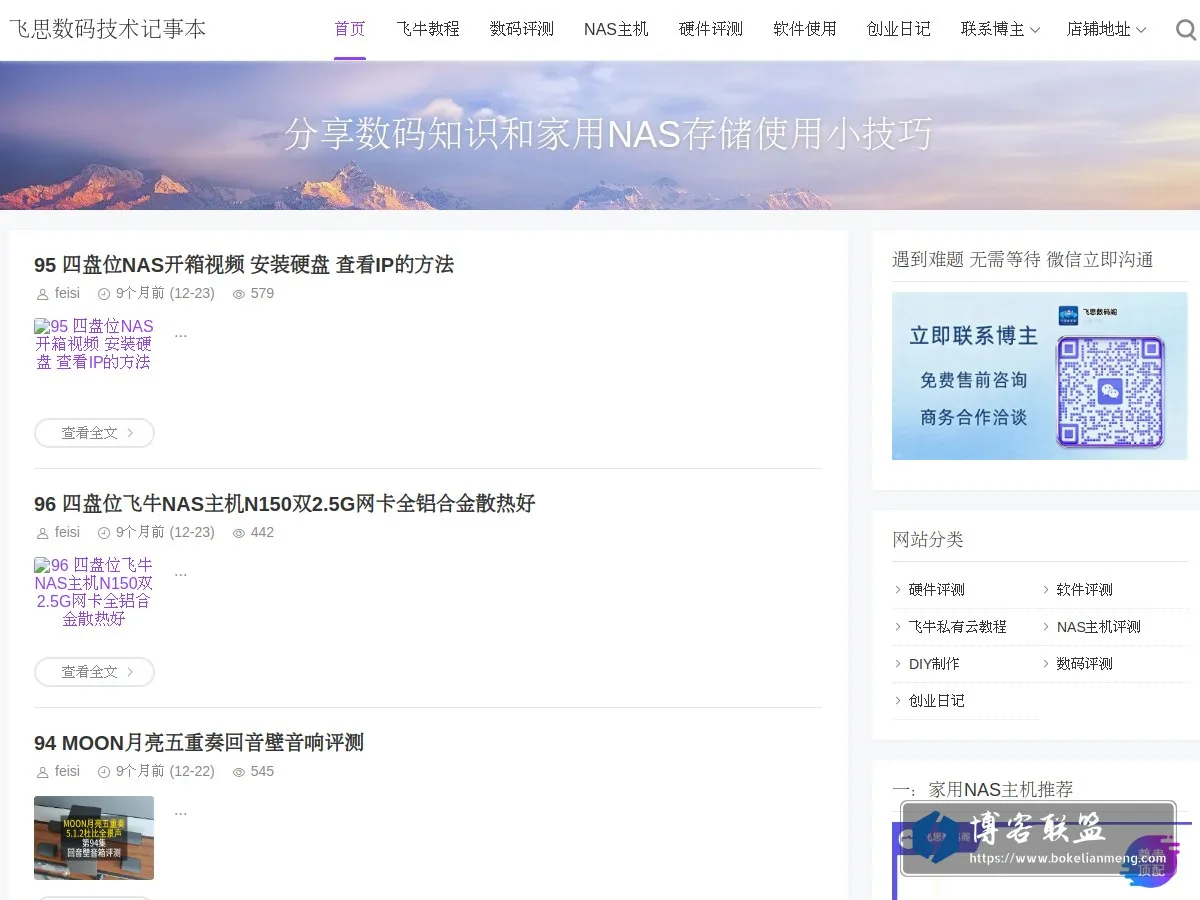Click clock icon on post 94 date
Image resolution: width=1200 pixels, height=900 pixels.
104,772
